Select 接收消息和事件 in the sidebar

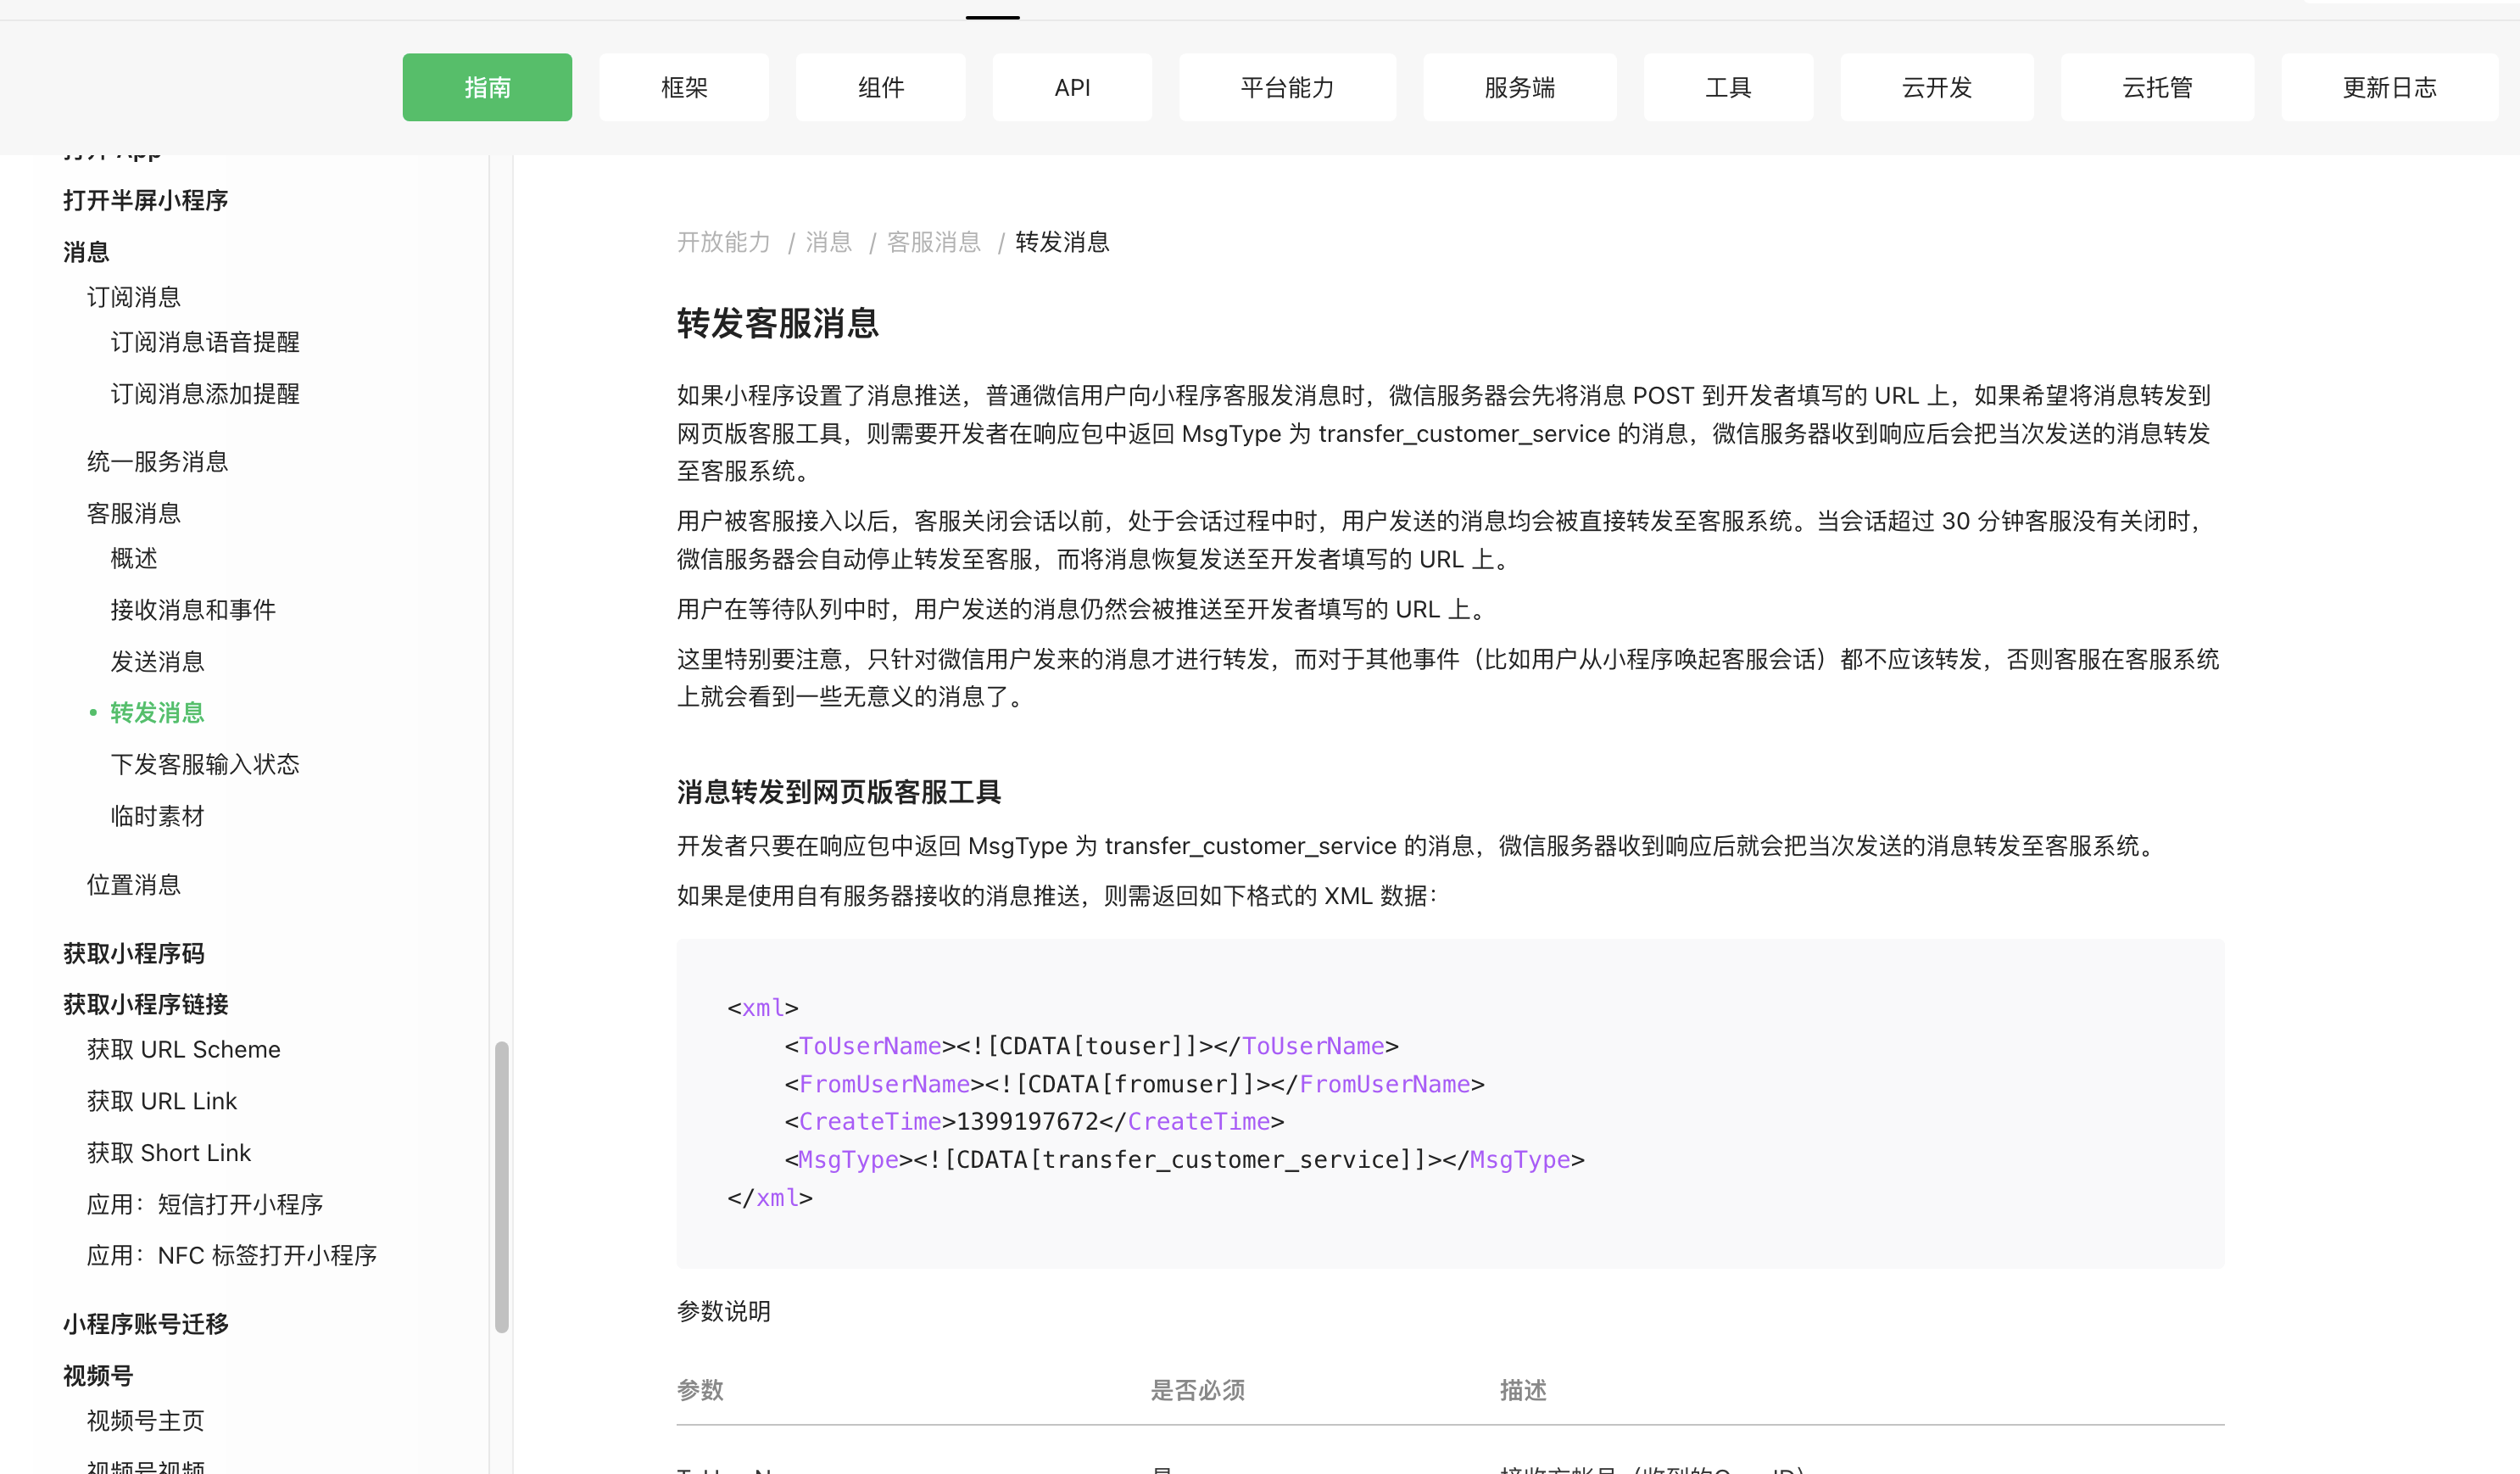point(192,609)
